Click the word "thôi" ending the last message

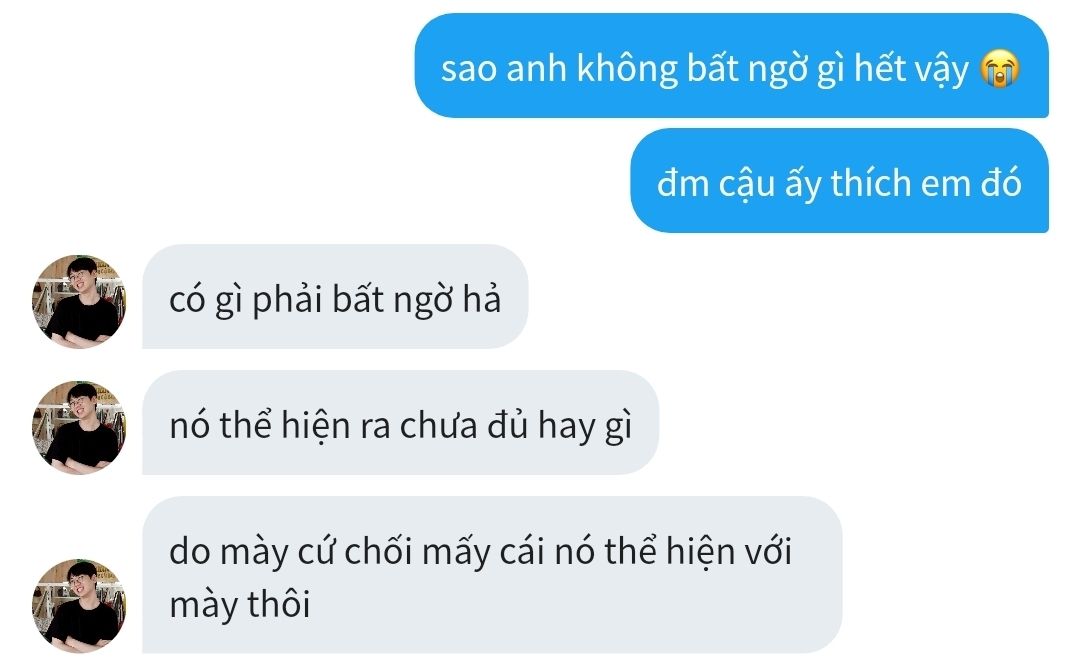point(279,604)
